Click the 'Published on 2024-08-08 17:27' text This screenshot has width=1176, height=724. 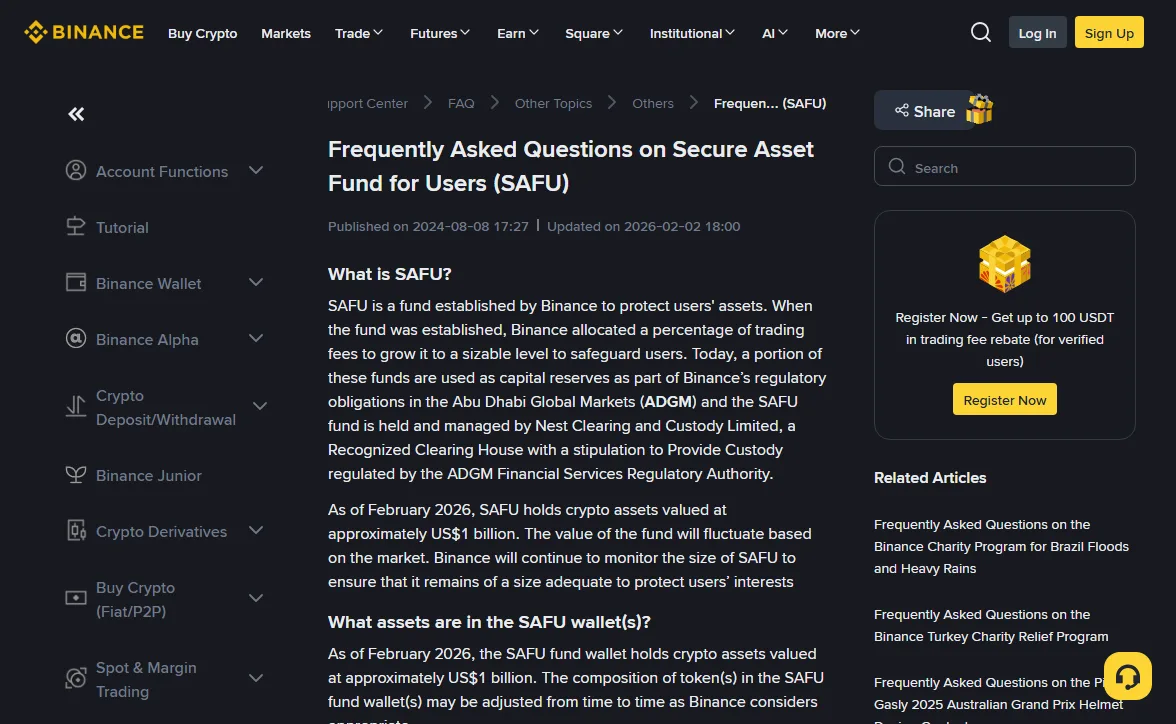click(428, 226)
